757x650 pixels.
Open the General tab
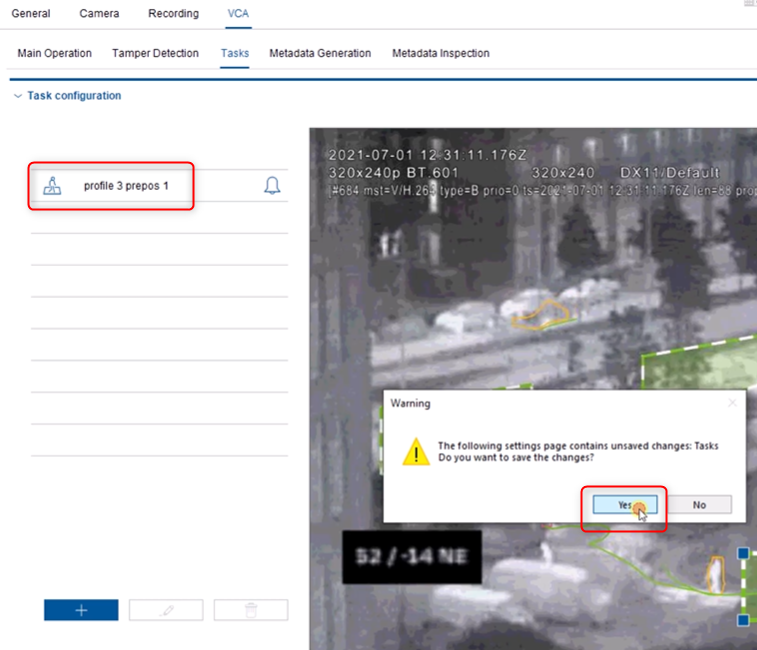click(x=31, y=14)
